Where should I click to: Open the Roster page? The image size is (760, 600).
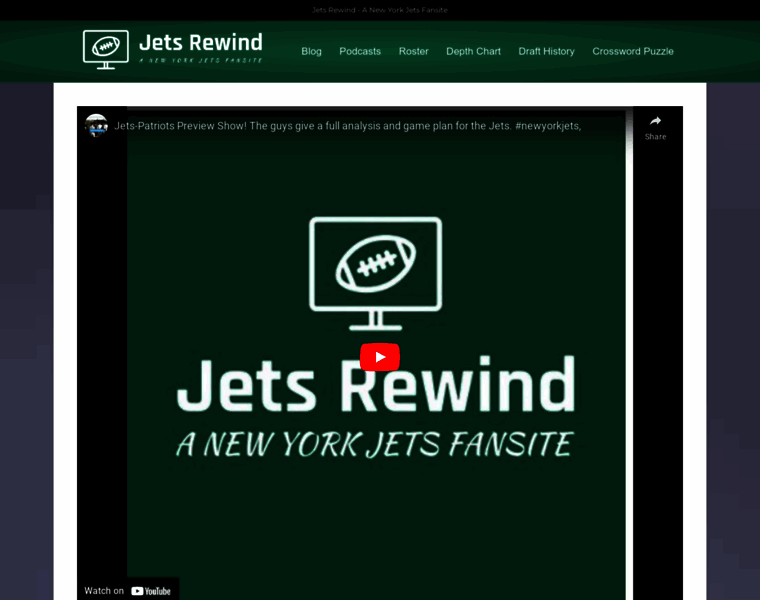tap(413, 51)
